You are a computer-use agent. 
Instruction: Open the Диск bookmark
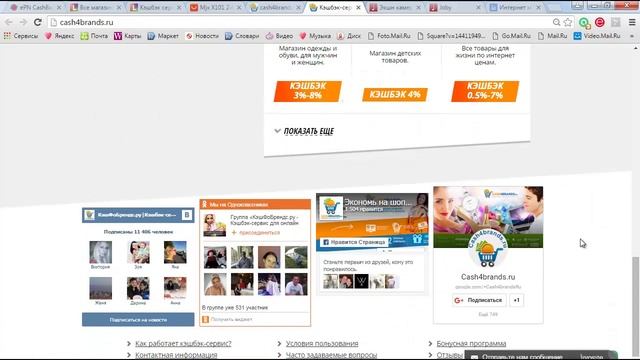[349, 36]
